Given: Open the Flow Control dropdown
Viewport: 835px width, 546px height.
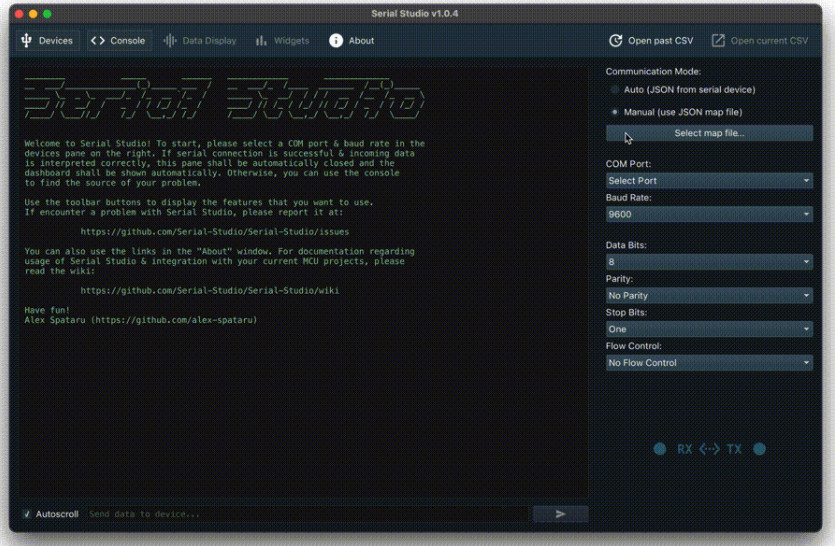Looking at the screenshot, I should [709, 362].
